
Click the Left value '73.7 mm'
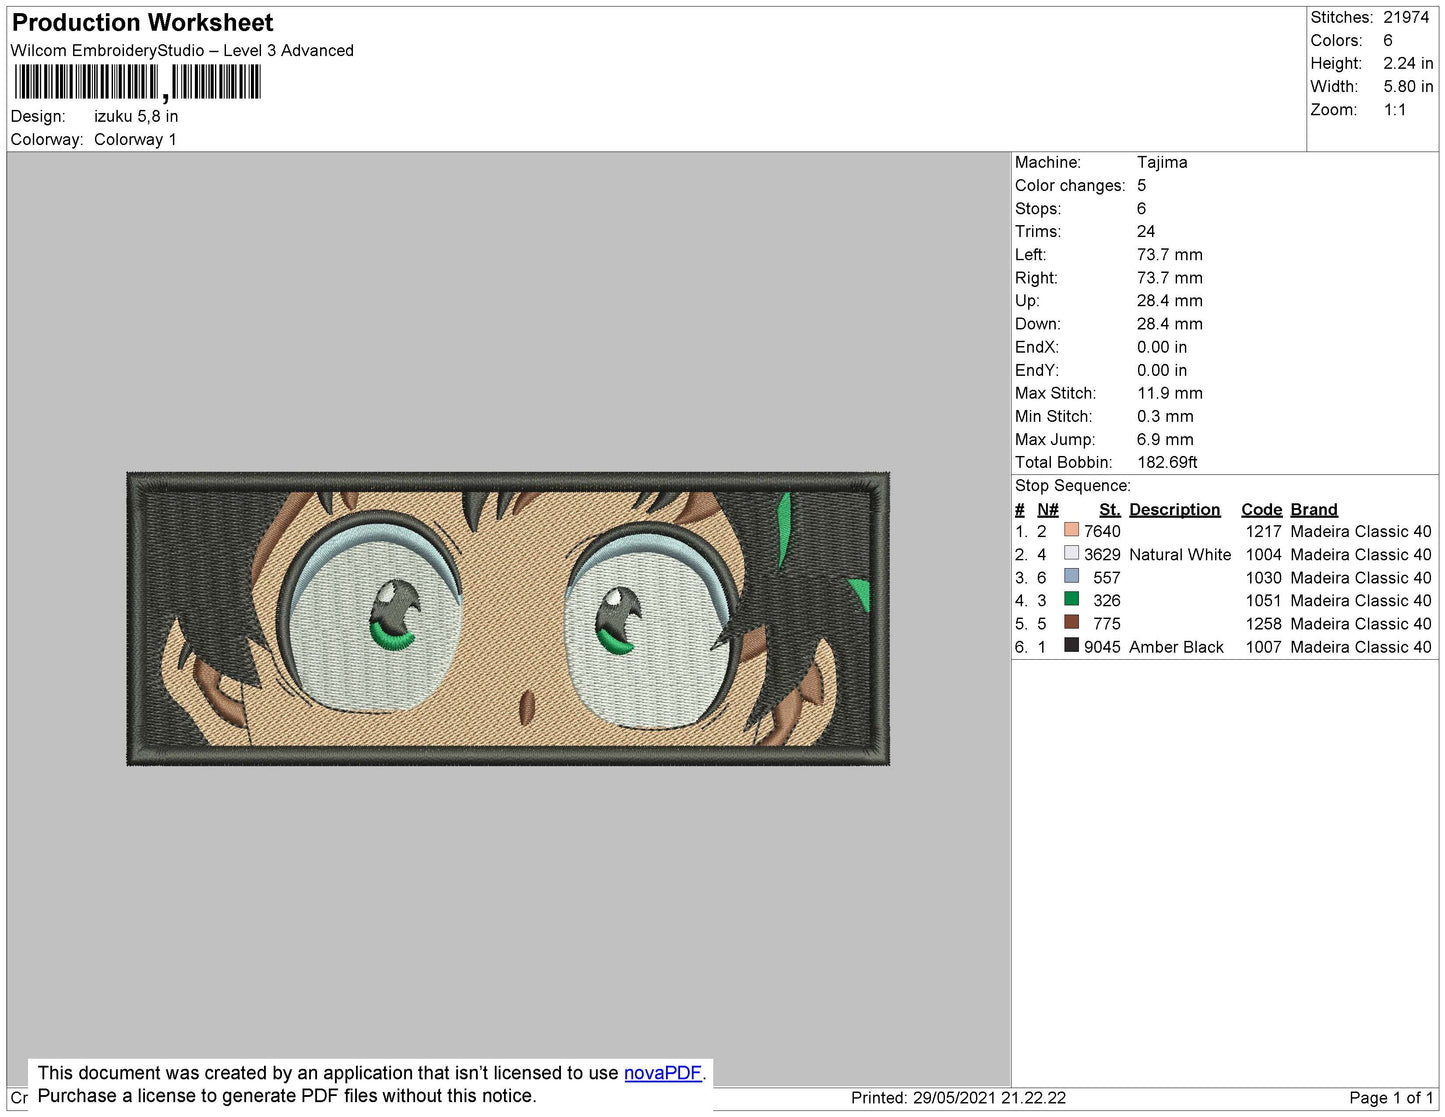1170,255
